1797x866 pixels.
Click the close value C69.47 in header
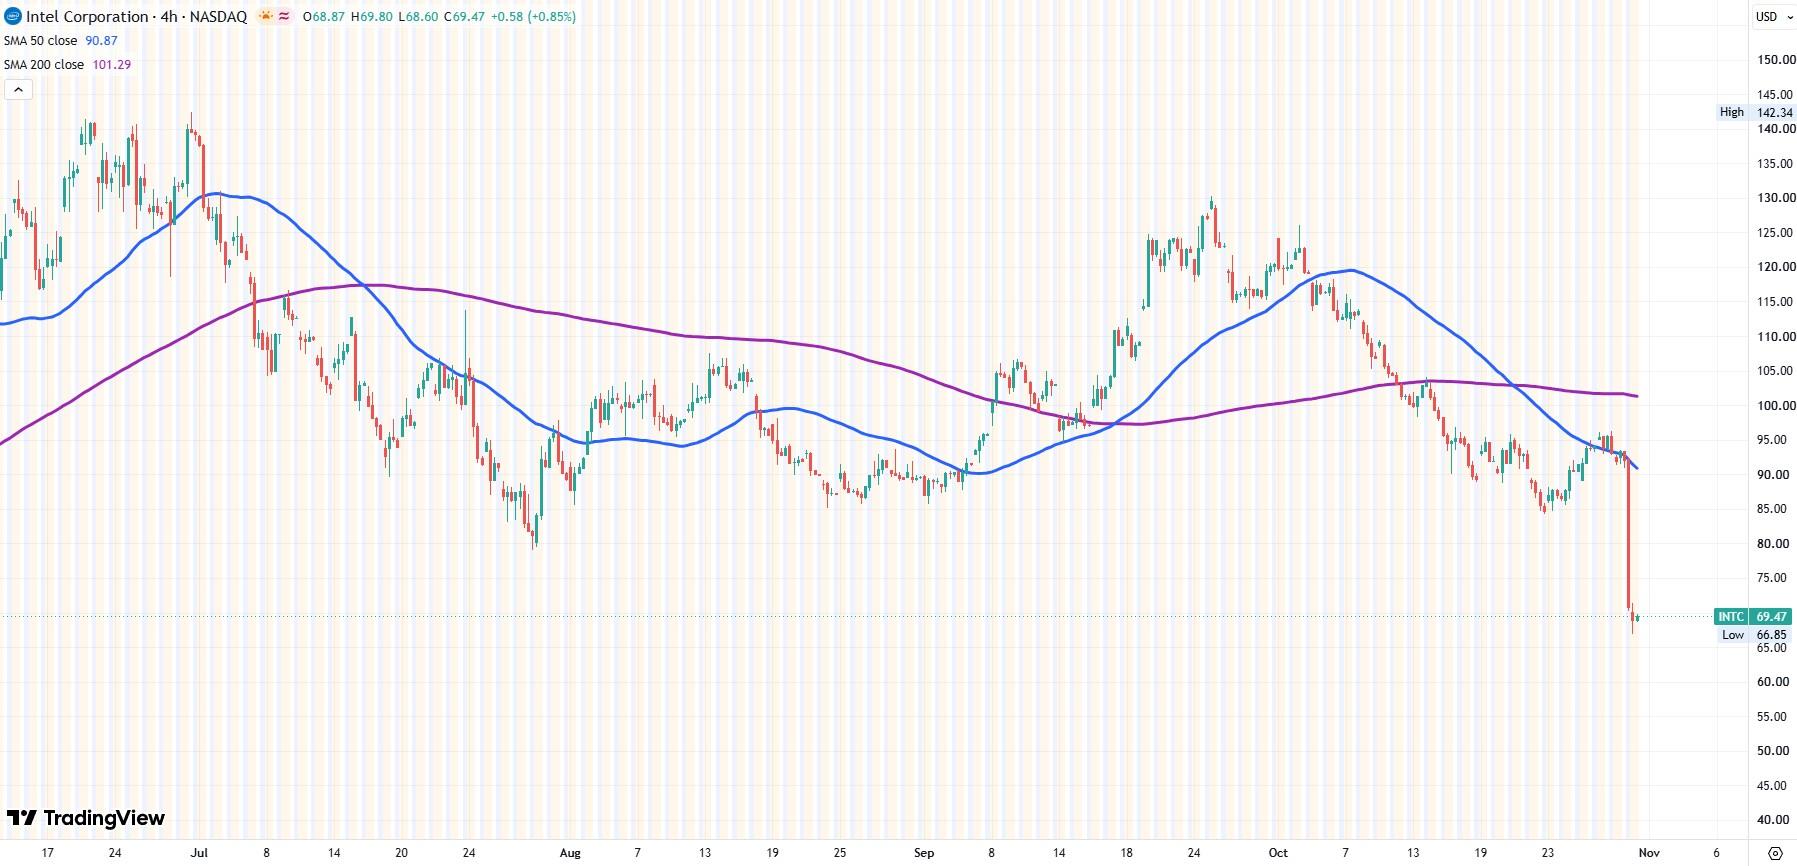pos(465,17)
